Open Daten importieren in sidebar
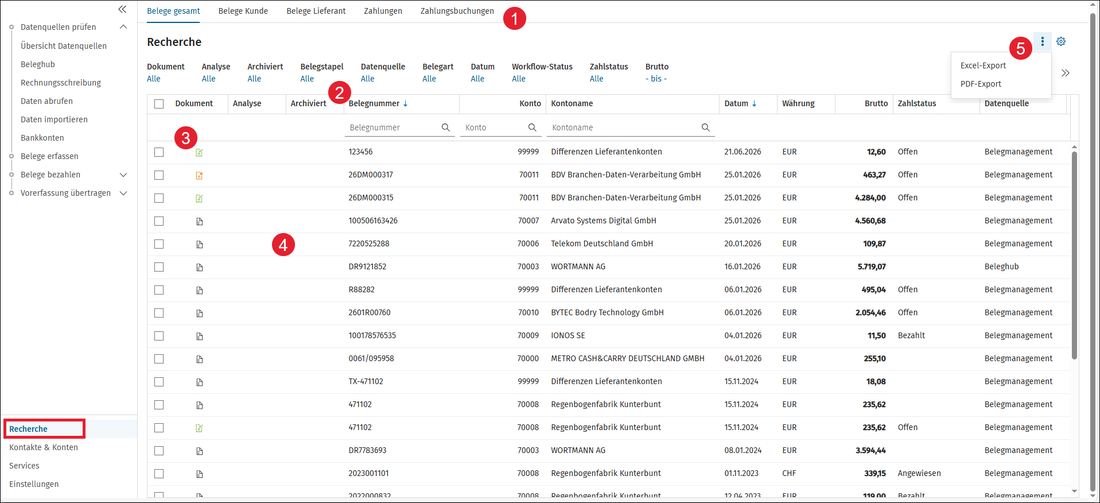 tap(54, 119)
